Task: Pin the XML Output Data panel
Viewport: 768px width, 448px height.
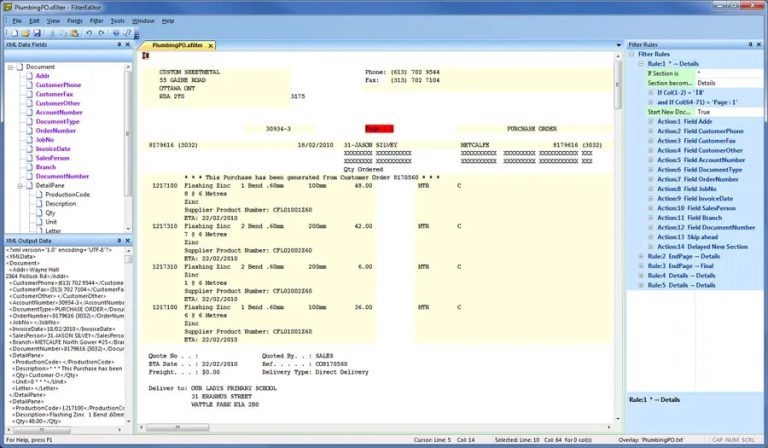Action: point(119,241)
